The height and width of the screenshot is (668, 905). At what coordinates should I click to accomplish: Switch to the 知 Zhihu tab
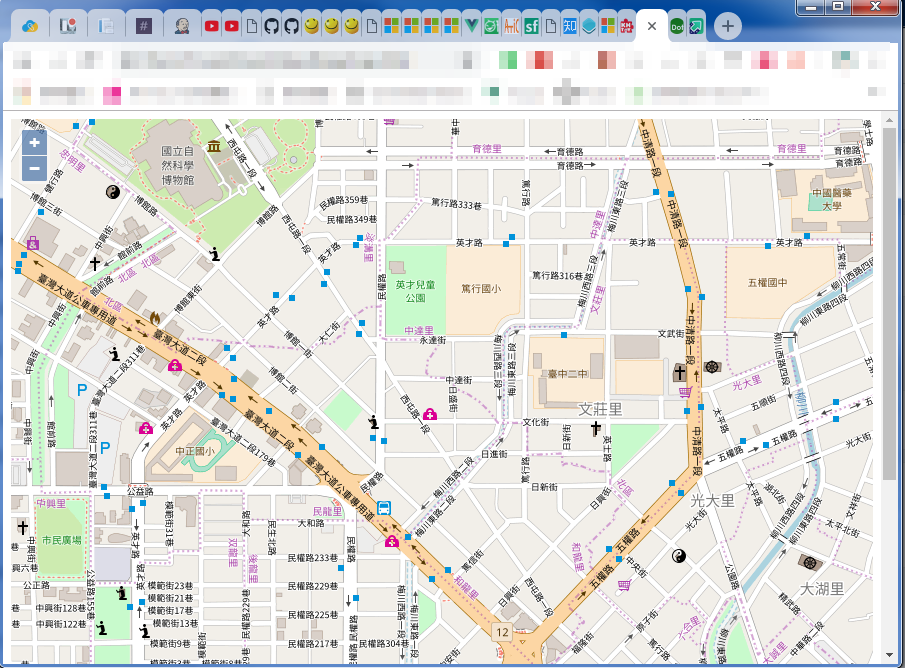[570, 26]
